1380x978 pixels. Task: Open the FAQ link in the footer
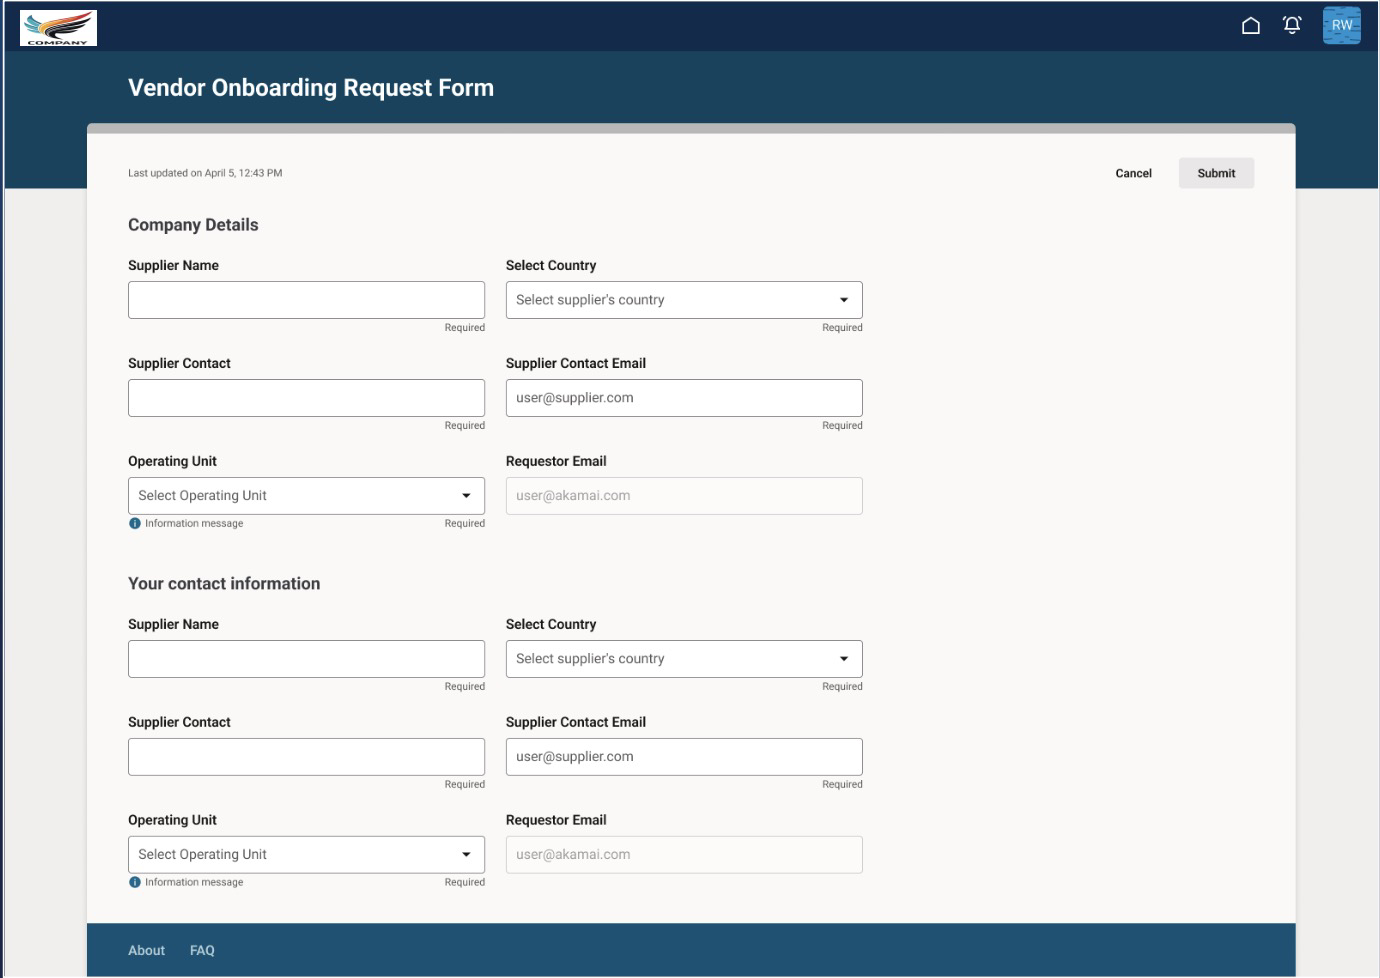[202, 950]
